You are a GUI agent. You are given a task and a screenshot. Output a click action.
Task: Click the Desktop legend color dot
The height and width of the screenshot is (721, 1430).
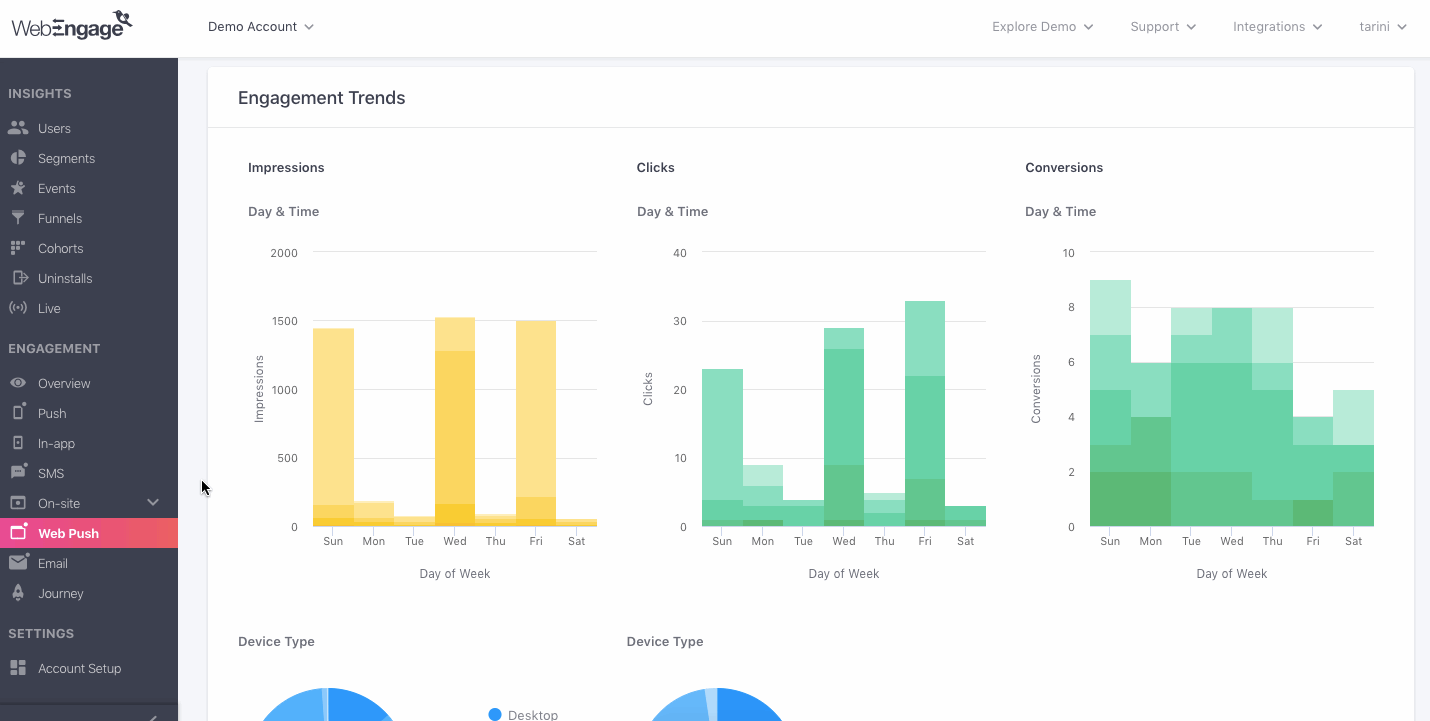click(x=495, y=714)
